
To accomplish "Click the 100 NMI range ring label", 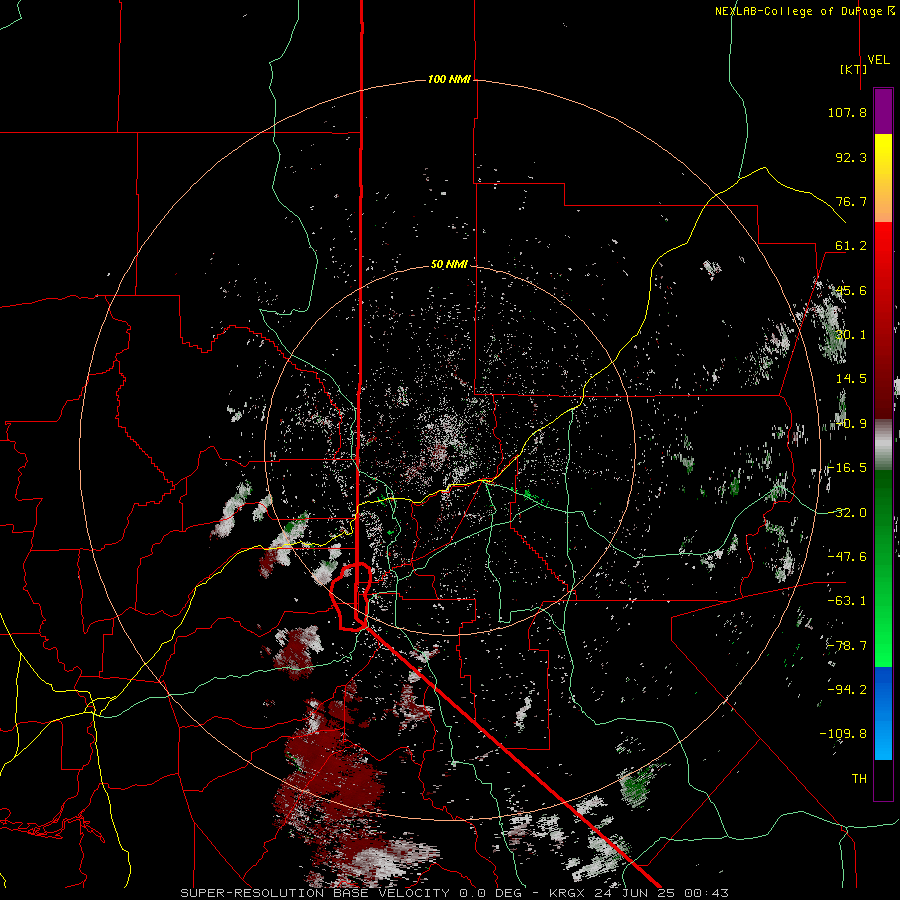I will click(449, 79).
